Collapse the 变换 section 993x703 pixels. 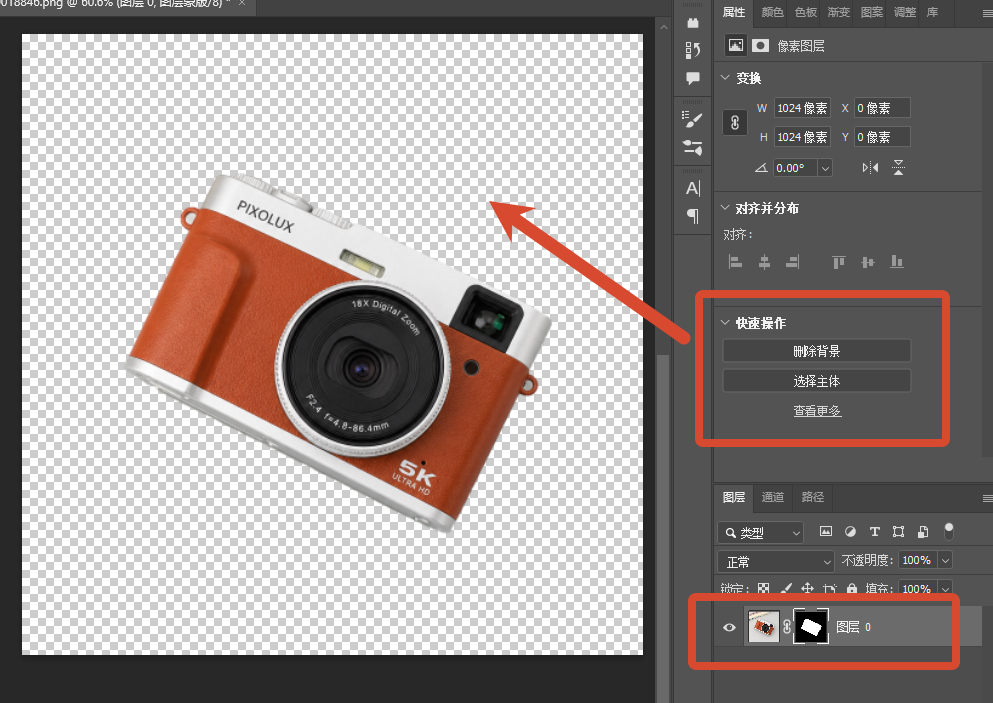[725, 77]
